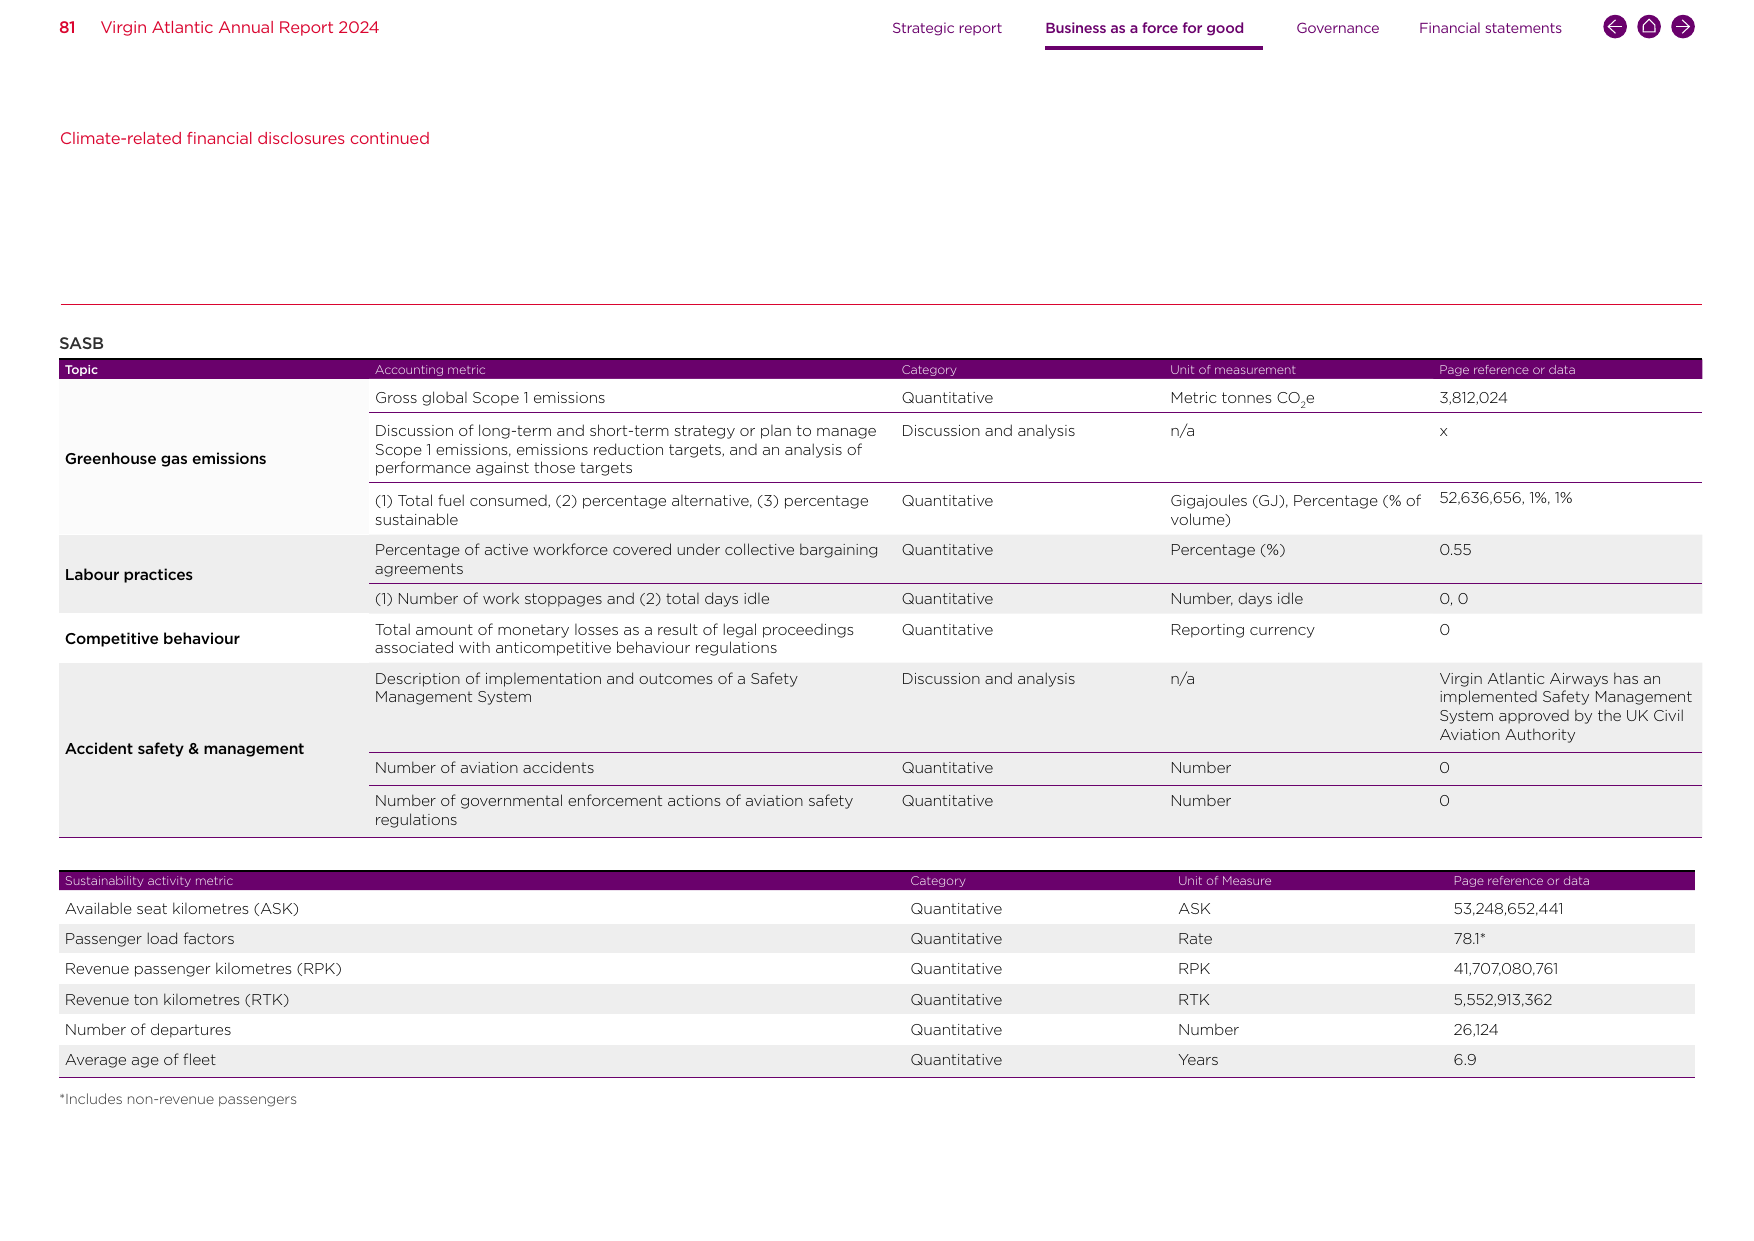Image resolution: width=1754 pixels, height=1241 pixels.
Task: Select Business as a force for good tab
Action: (1144, 28)
